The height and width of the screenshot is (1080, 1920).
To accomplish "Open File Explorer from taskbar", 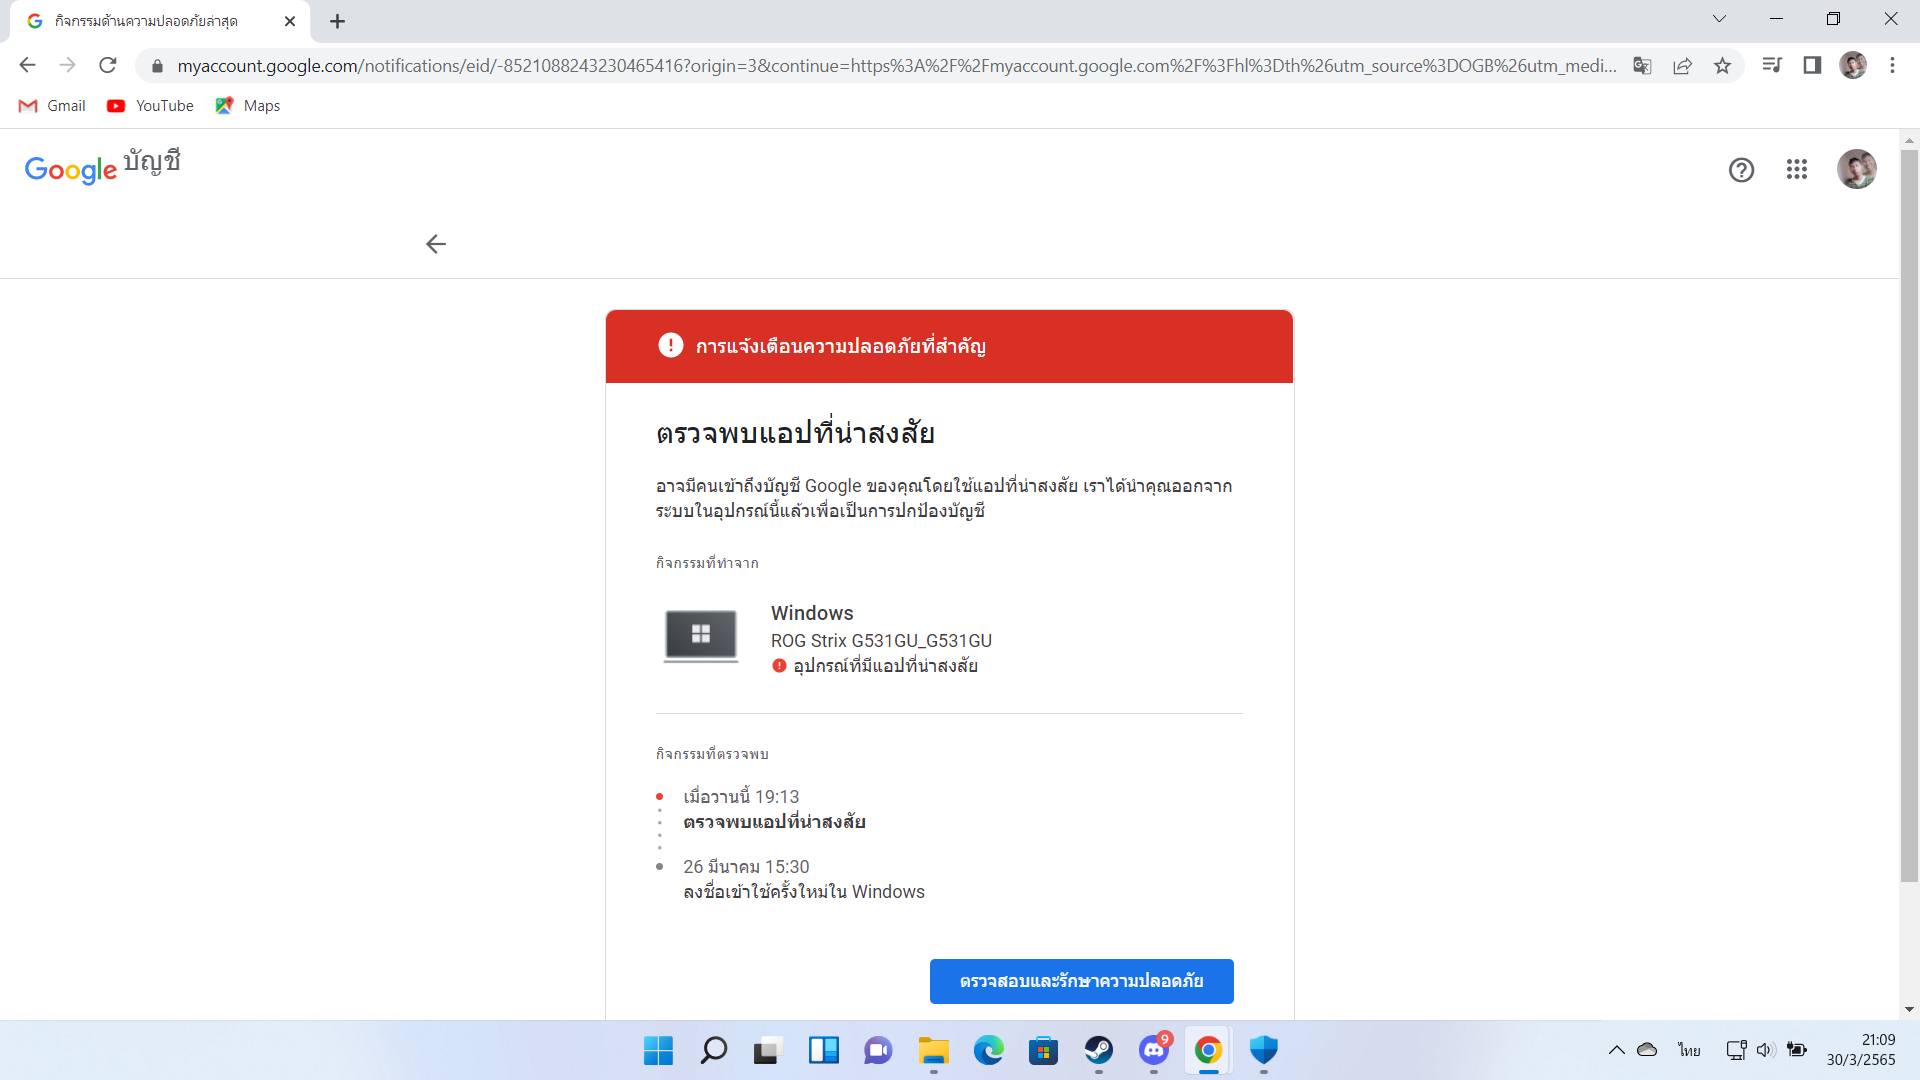I will pyautogui.click(x=933, y=1050).
